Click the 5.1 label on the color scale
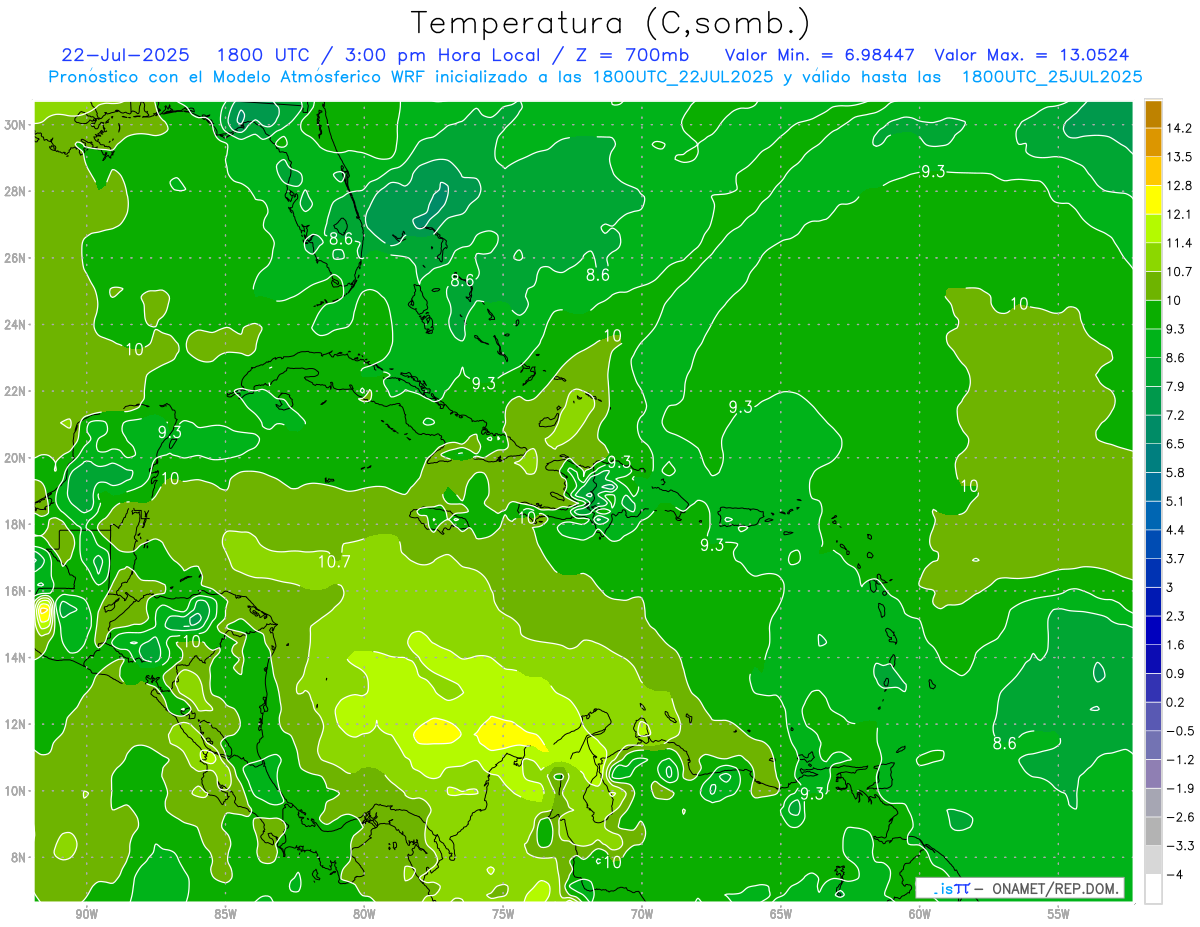Image resolution: width=1200 pixels, height=927 pixels. click(1176, 501)
